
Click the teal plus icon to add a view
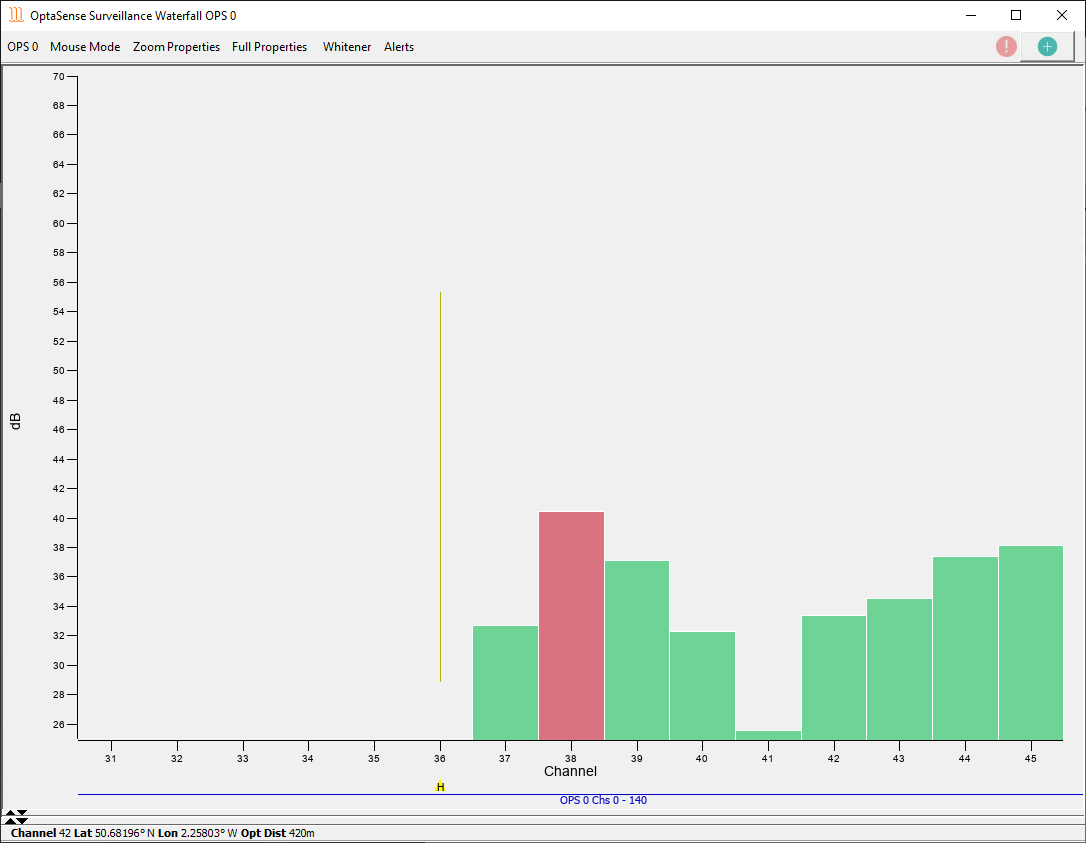1046,46
